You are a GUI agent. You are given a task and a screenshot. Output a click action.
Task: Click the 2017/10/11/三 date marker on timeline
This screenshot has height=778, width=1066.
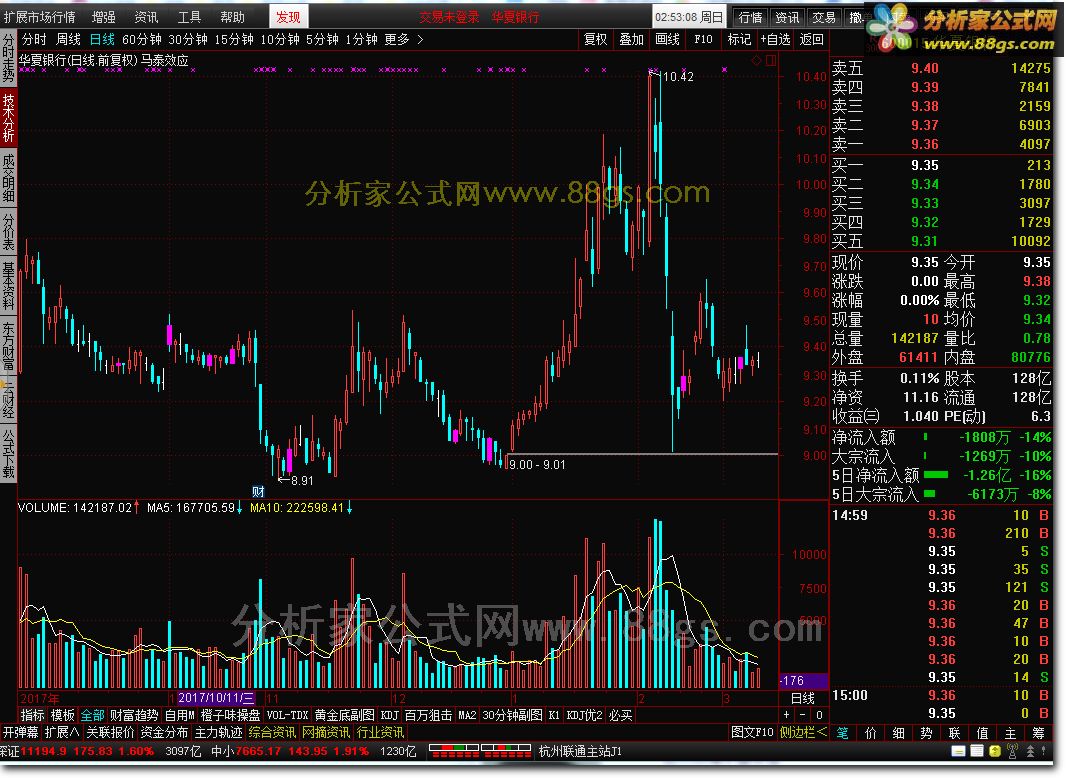click(x=216, y=698)
